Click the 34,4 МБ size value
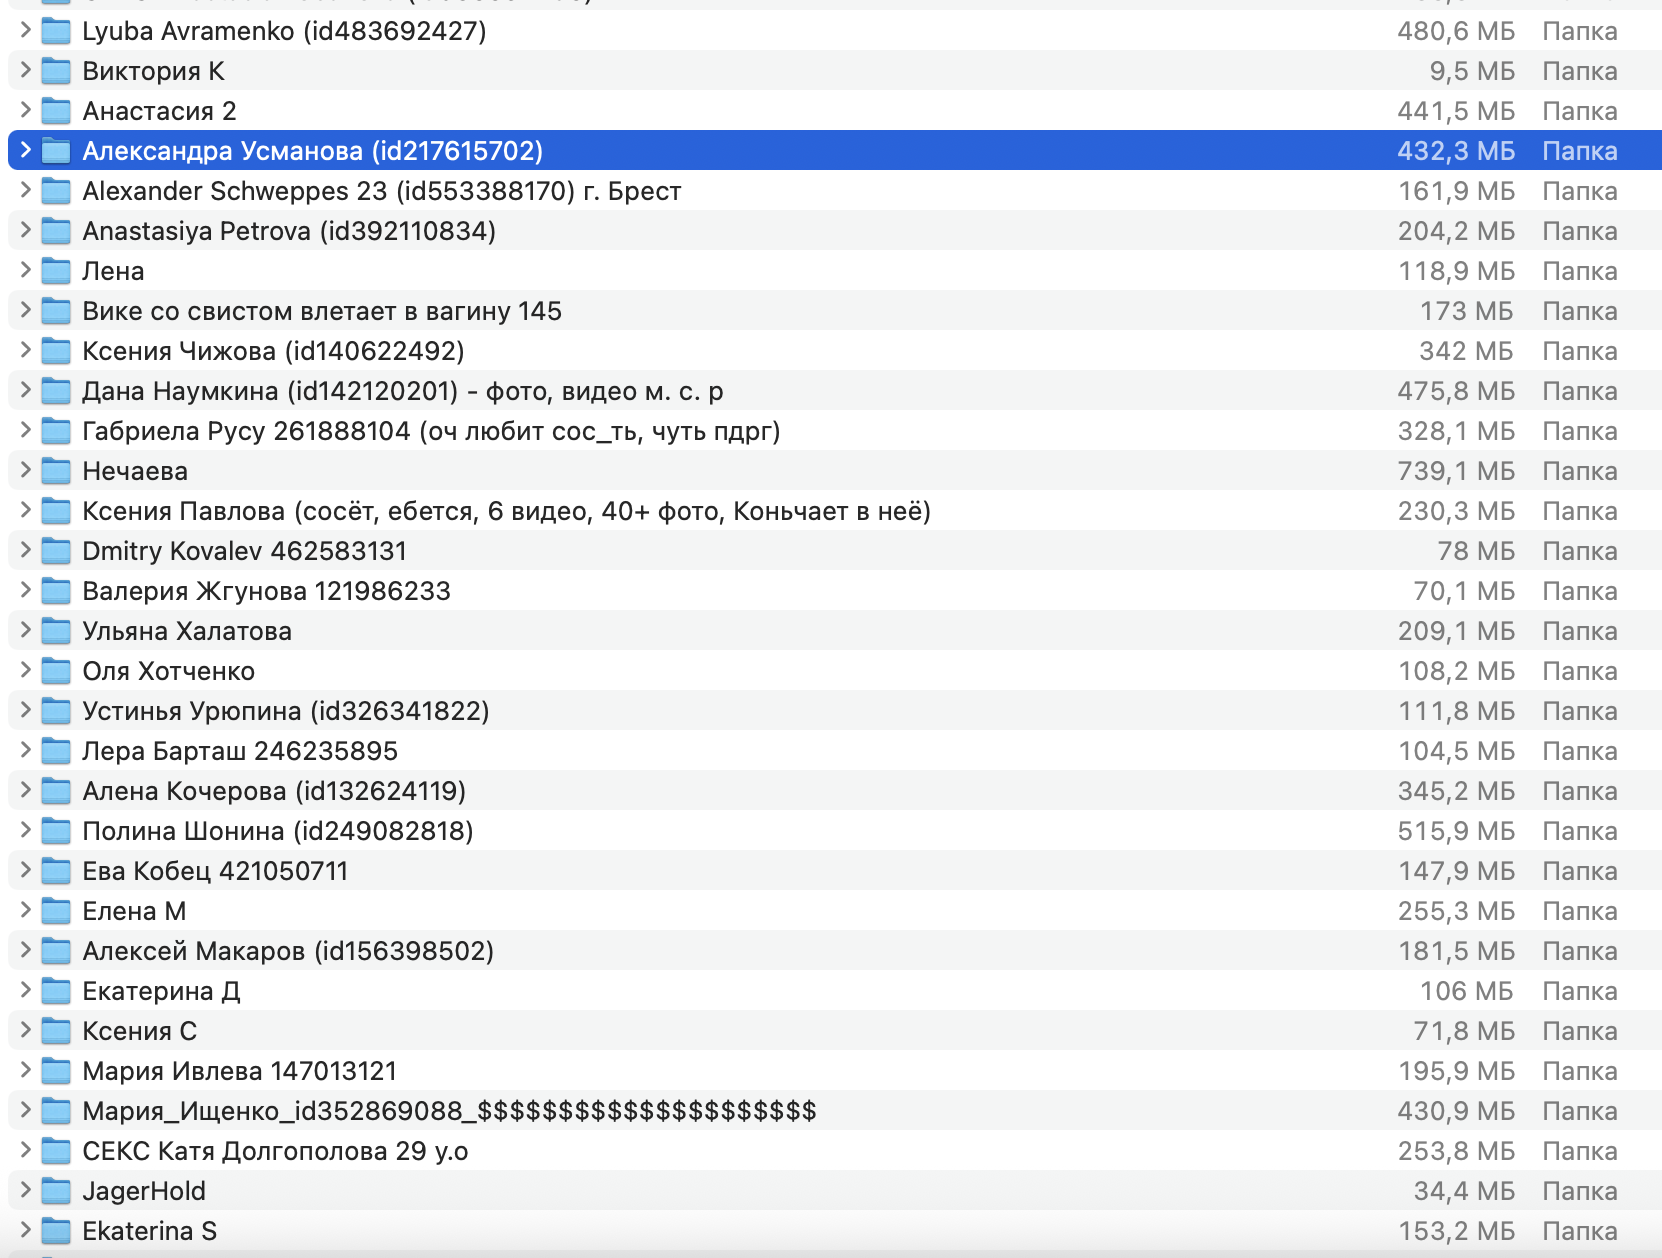This screenshot has height=1258, width=1662. coord(1464,1191)
